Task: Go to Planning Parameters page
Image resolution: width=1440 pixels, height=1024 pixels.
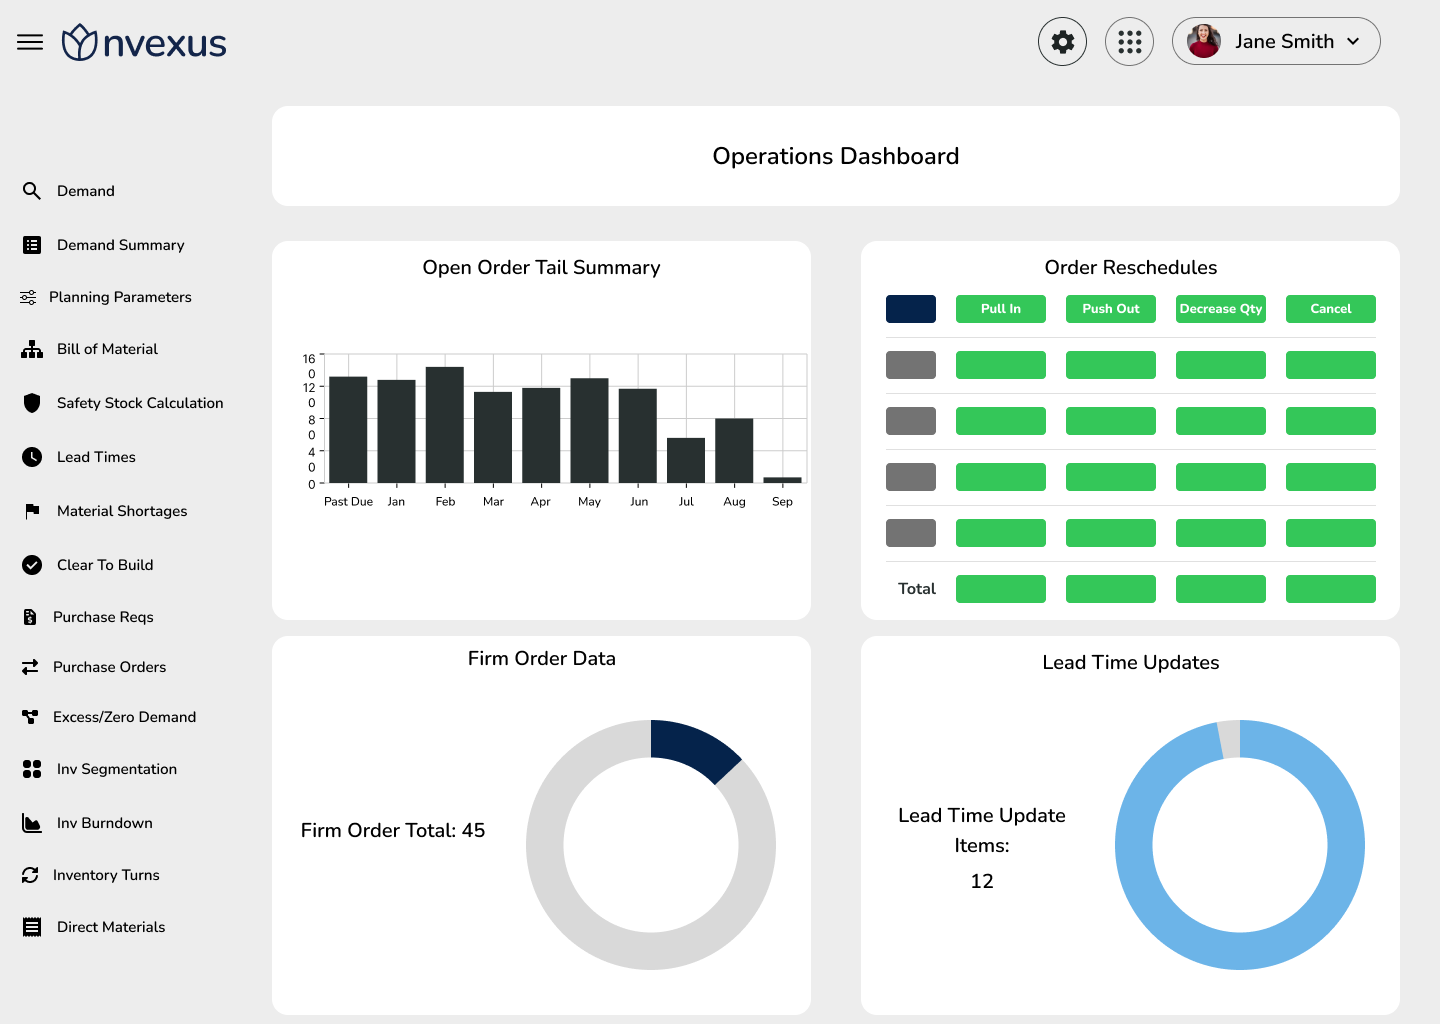Action: pos(120,297)
